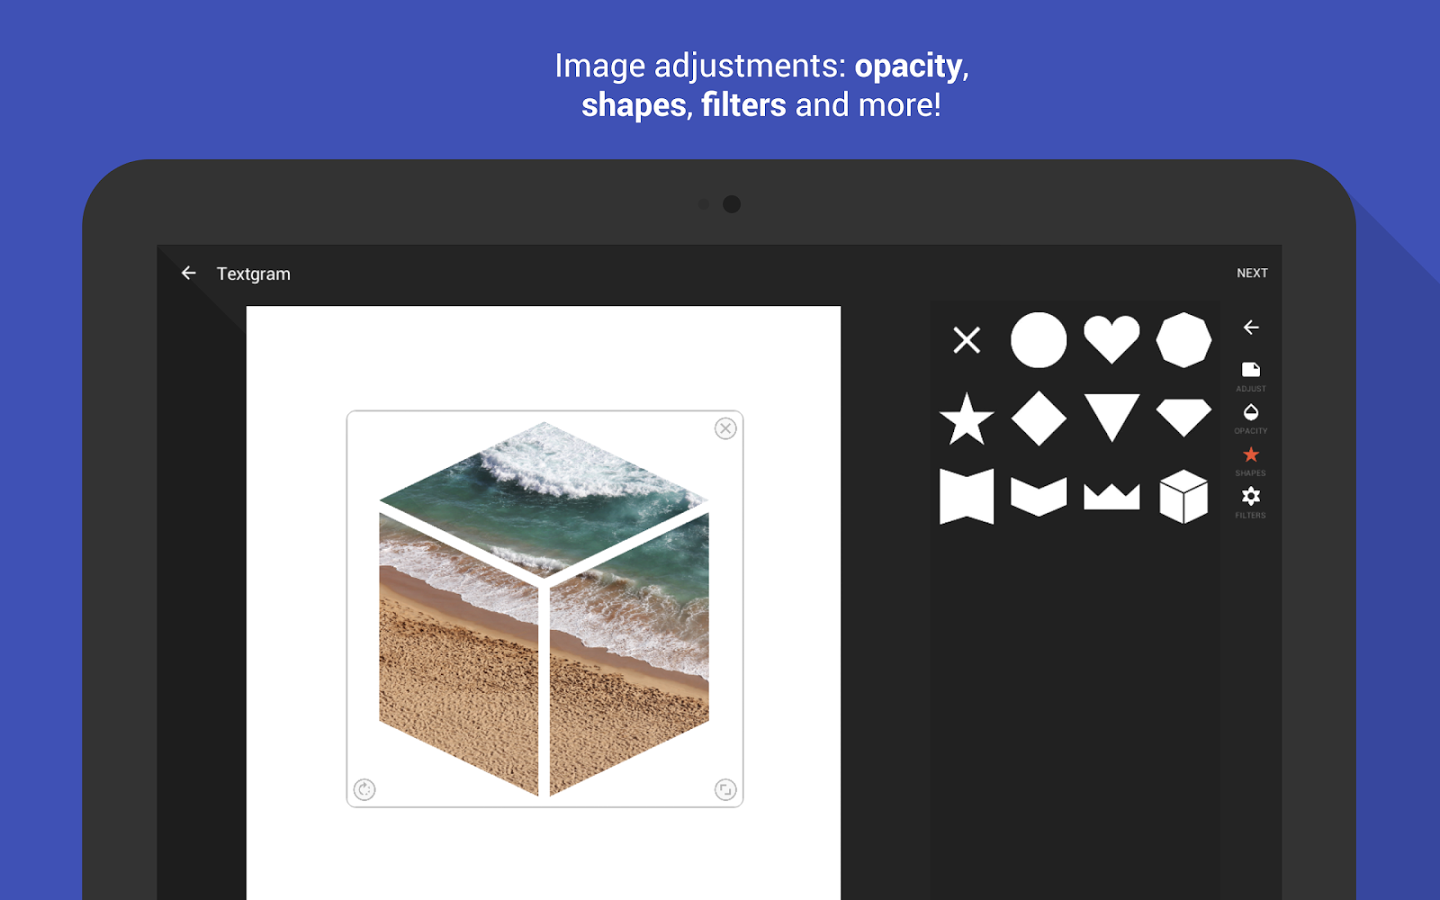Choose the gem diamond shape
This screenshot has width=1440, height=900.
[1184, 418]
